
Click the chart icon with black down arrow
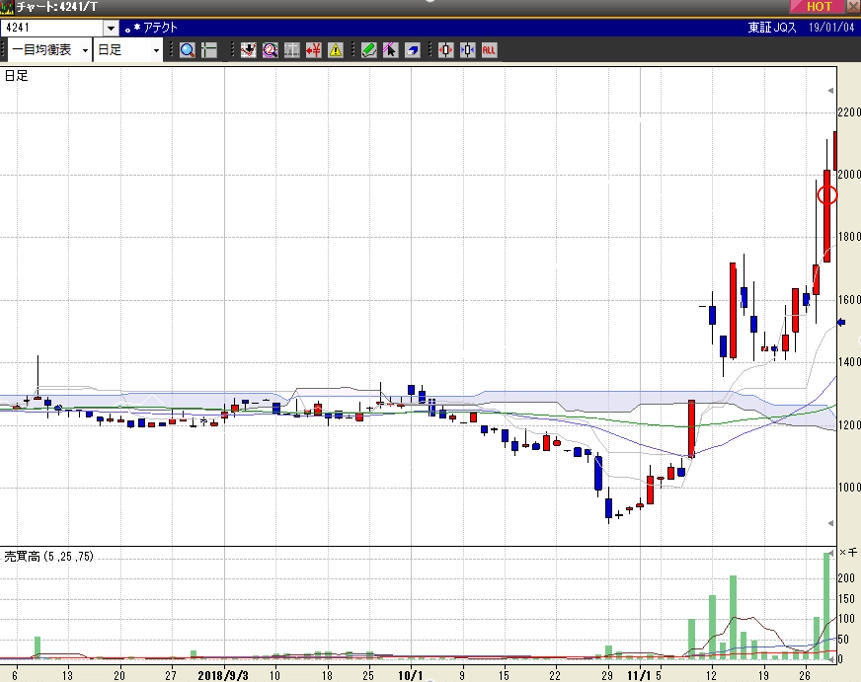pos(248,50)
